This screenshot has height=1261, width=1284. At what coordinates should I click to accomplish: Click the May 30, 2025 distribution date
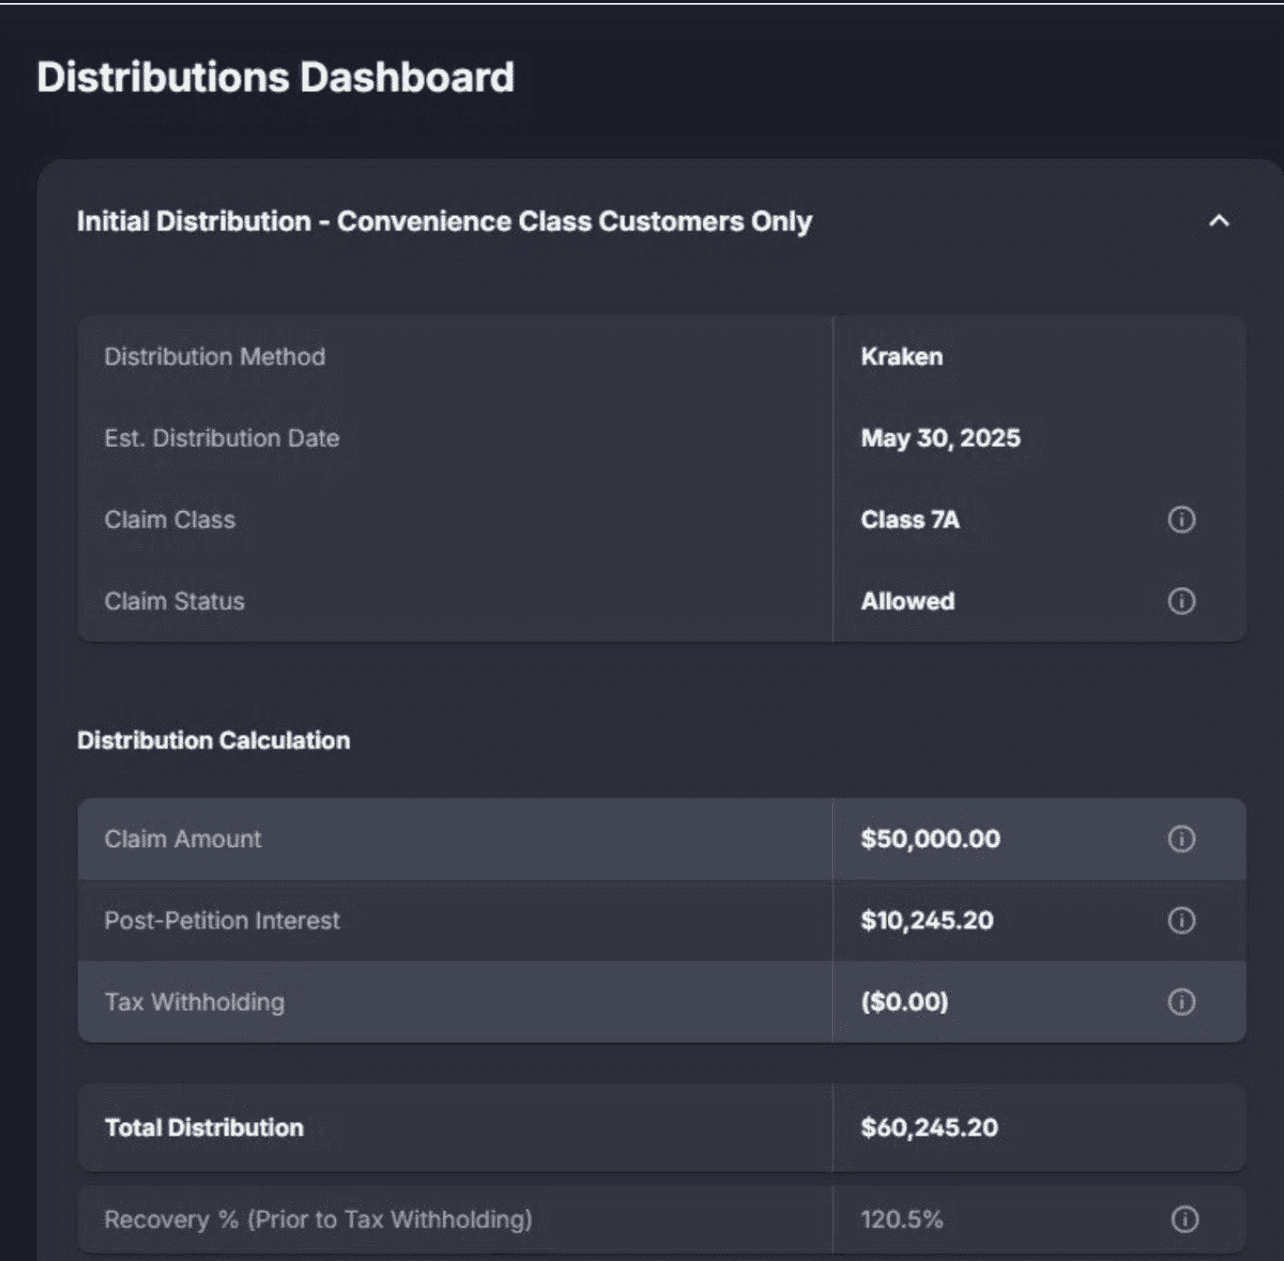coord(941,438)
